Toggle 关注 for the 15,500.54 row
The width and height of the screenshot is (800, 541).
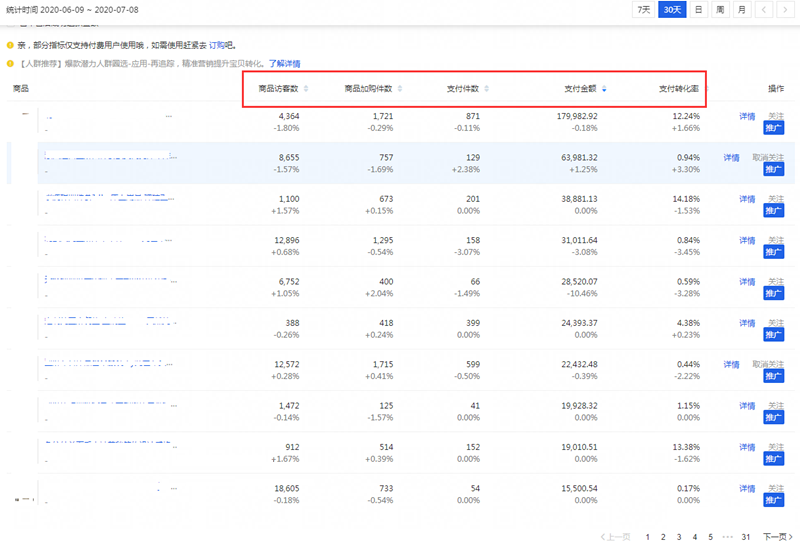pyautogui.click(x=776, y=488)
